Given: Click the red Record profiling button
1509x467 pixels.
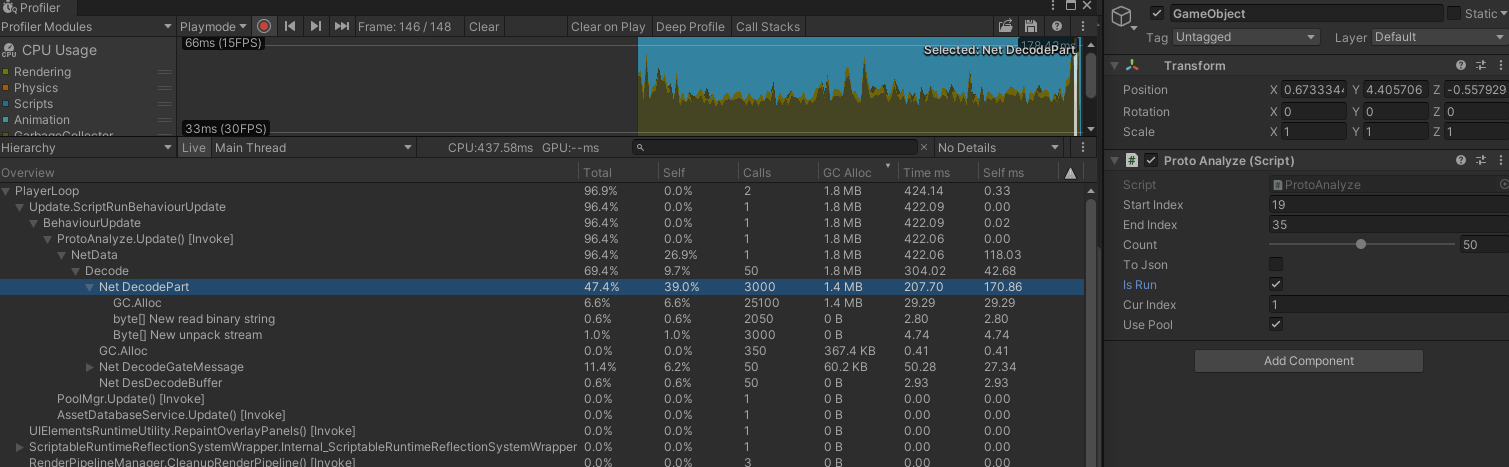Looking at the screenshot, I should (264, 27).
